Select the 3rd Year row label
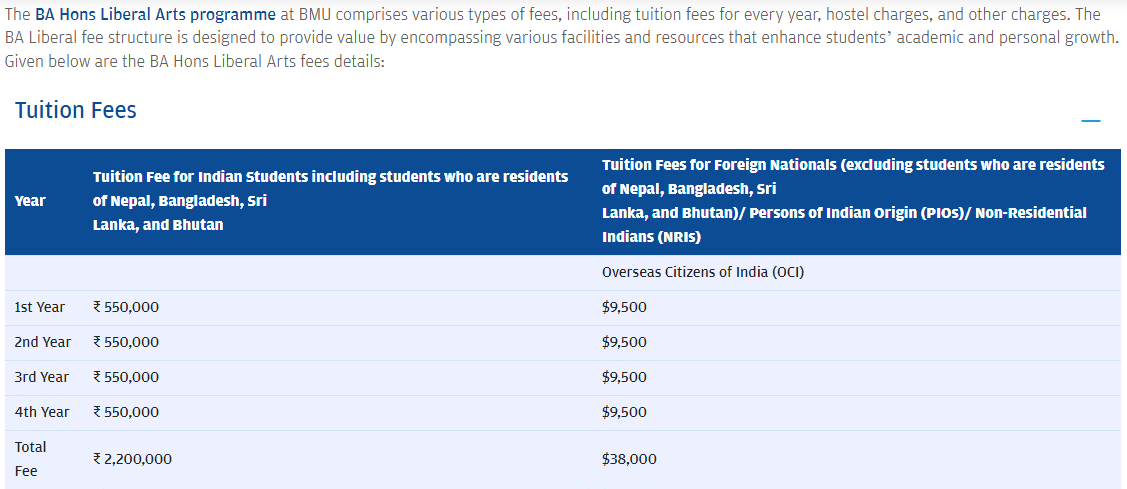The height and width of the screenshot is (489, 1127). coord(42,377)
